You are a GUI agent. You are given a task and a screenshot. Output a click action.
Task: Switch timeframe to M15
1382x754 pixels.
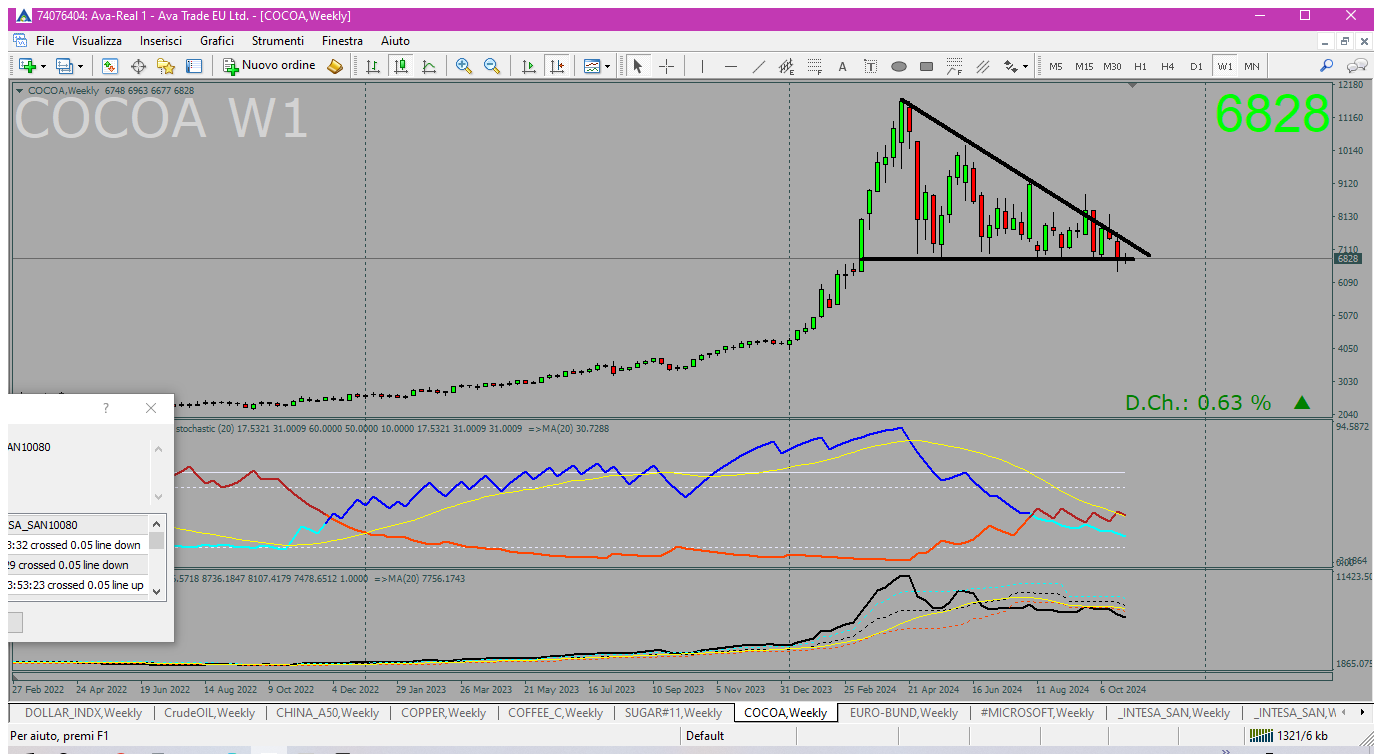click(1084, 66)
